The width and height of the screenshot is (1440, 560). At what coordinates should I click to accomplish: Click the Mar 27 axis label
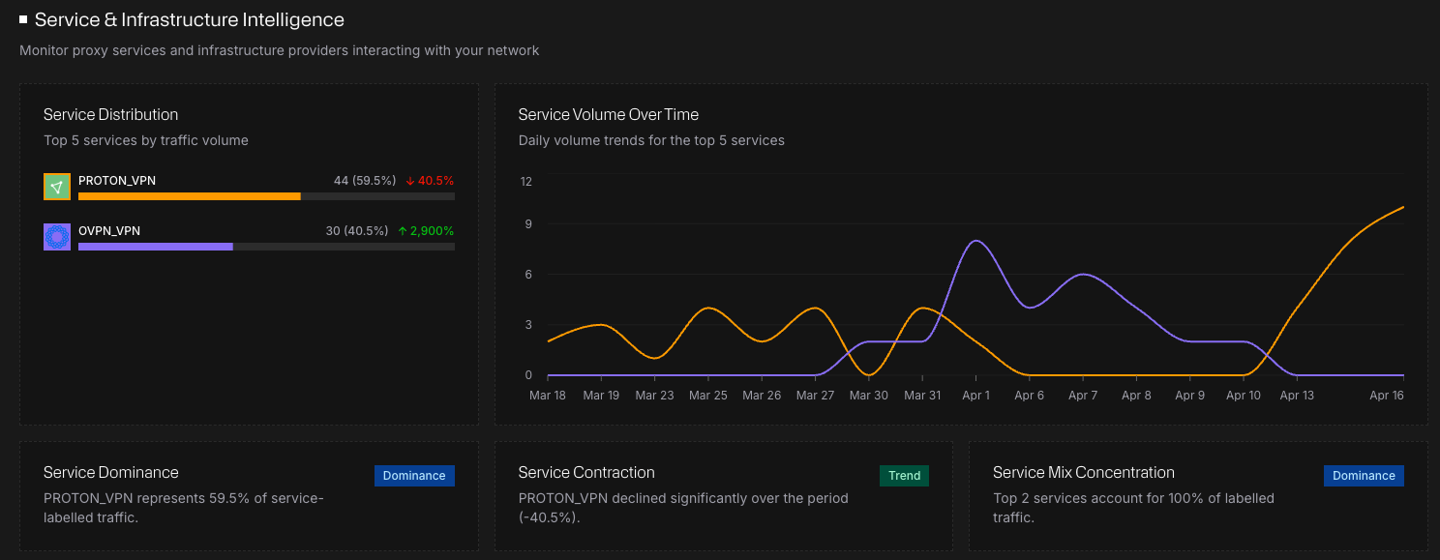815,396
